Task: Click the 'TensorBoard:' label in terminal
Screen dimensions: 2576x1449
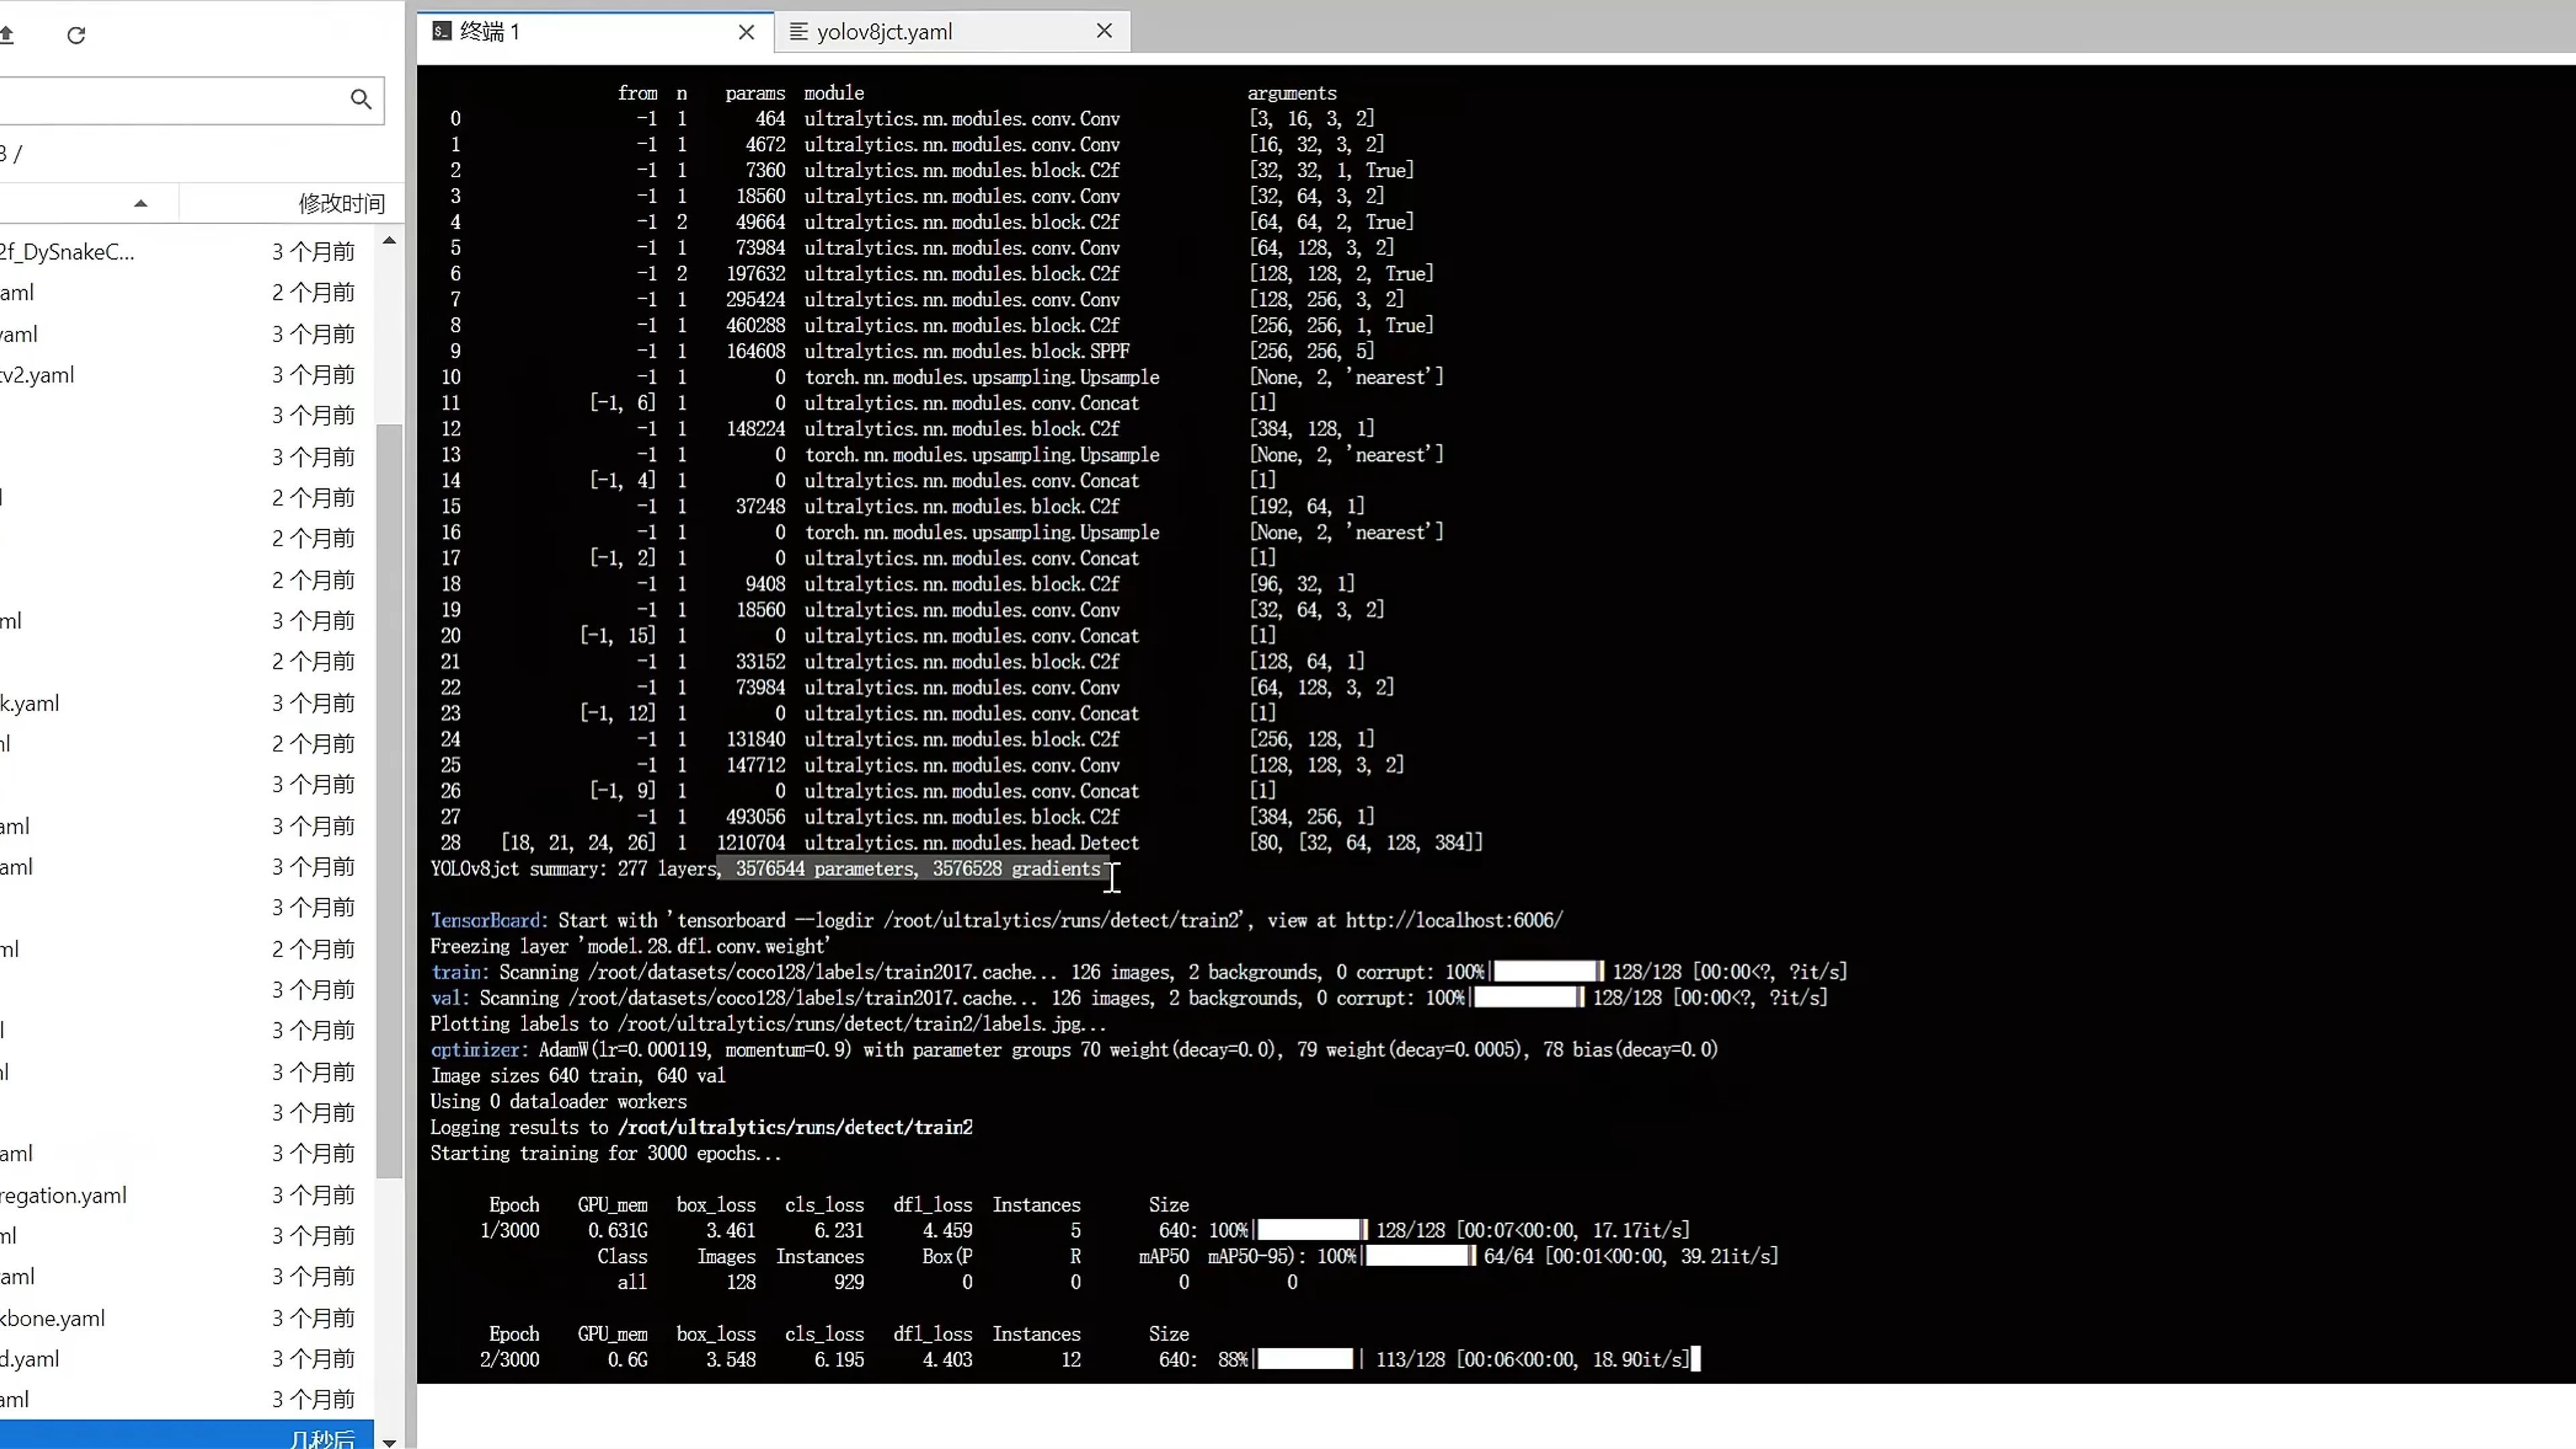Action: pyautogui.click(x=489, y=920)
